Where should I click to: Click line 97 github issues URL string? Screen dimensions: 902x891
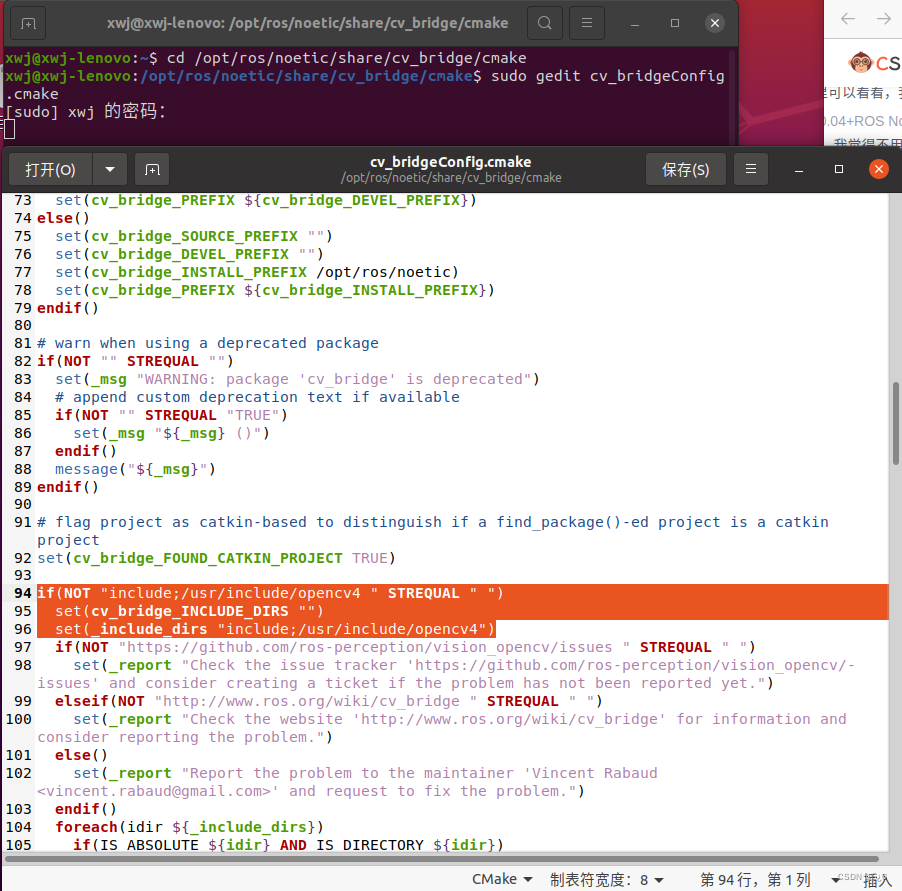(374, 647)
